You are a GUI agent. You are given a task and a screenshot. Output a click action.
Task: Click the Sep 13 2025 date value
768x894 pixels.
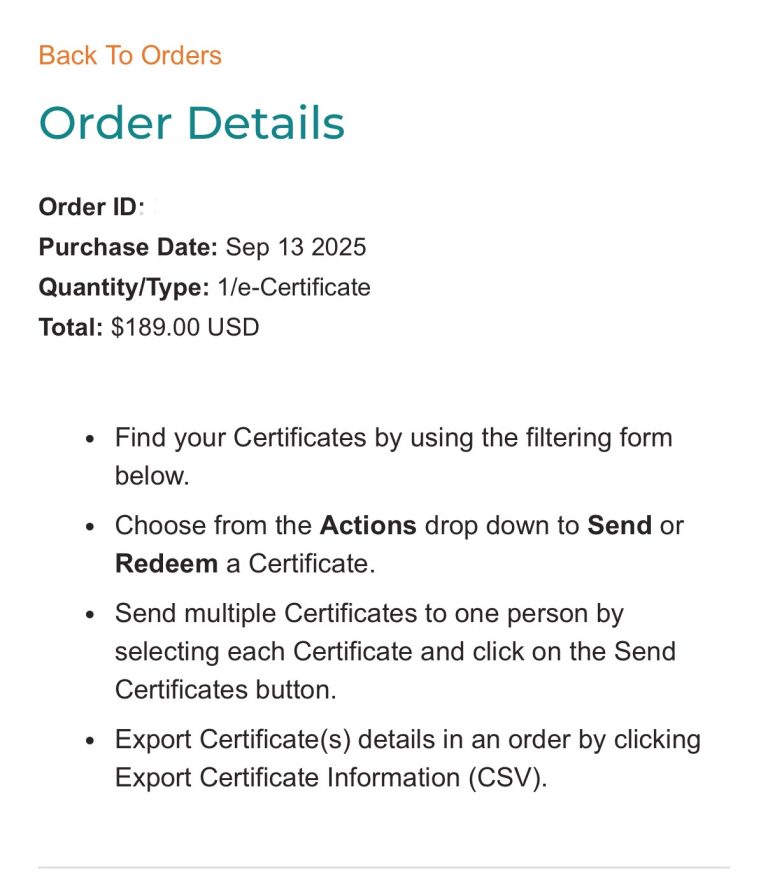tap(296, 247)
